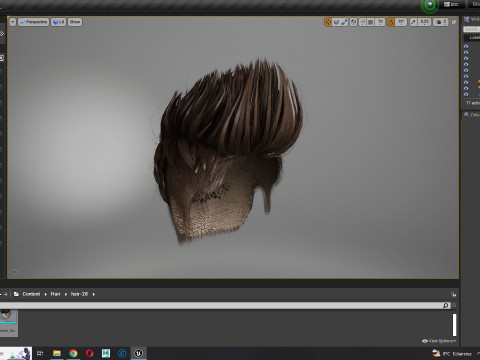Screen dimensions: 480x360
Task: Expand subfolder arrow after Content breadcrumb
Action: [46, 294]
